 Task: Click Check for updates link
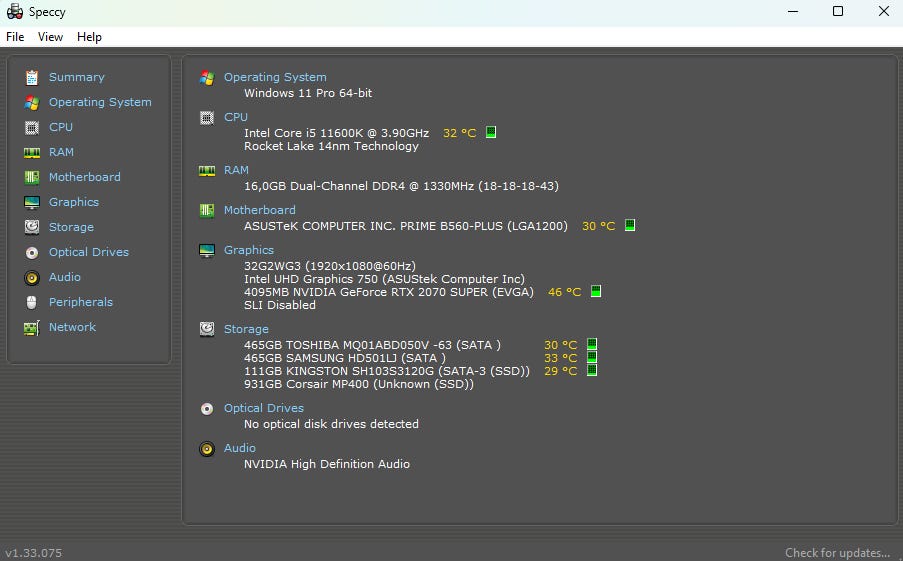837,553
